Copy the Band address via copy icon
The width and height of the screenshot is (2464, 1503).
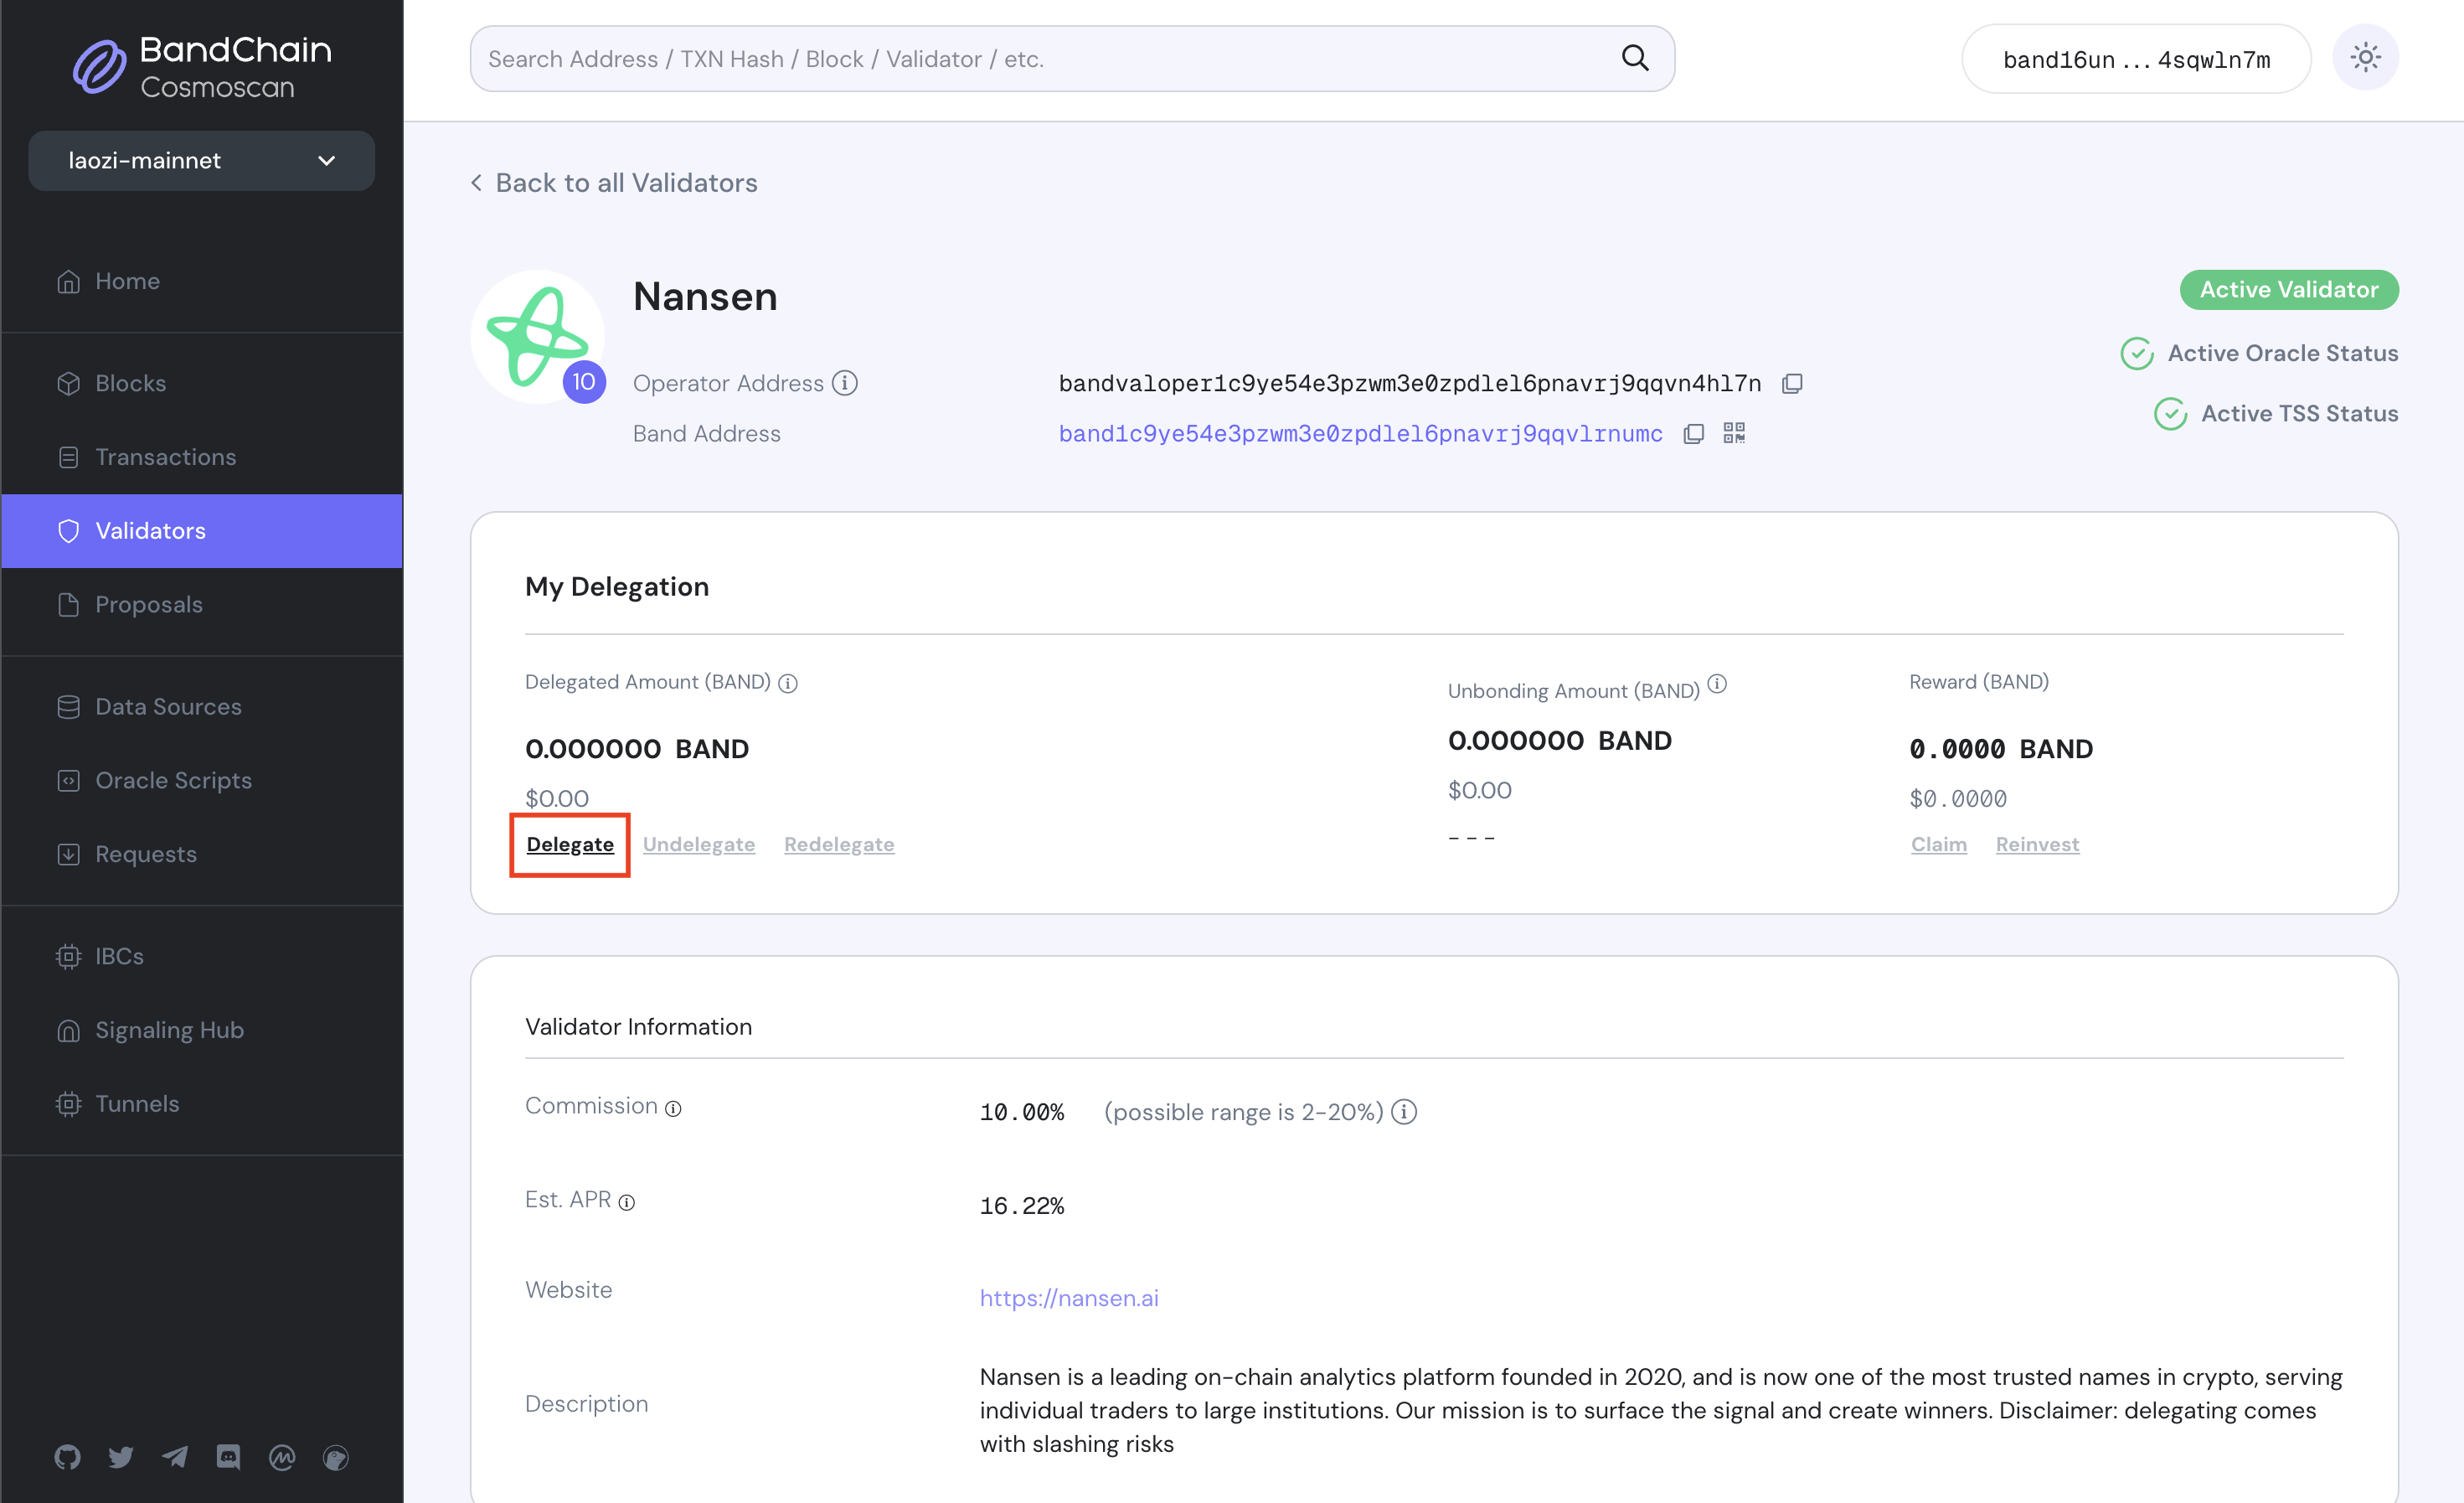click(1693, 434)
